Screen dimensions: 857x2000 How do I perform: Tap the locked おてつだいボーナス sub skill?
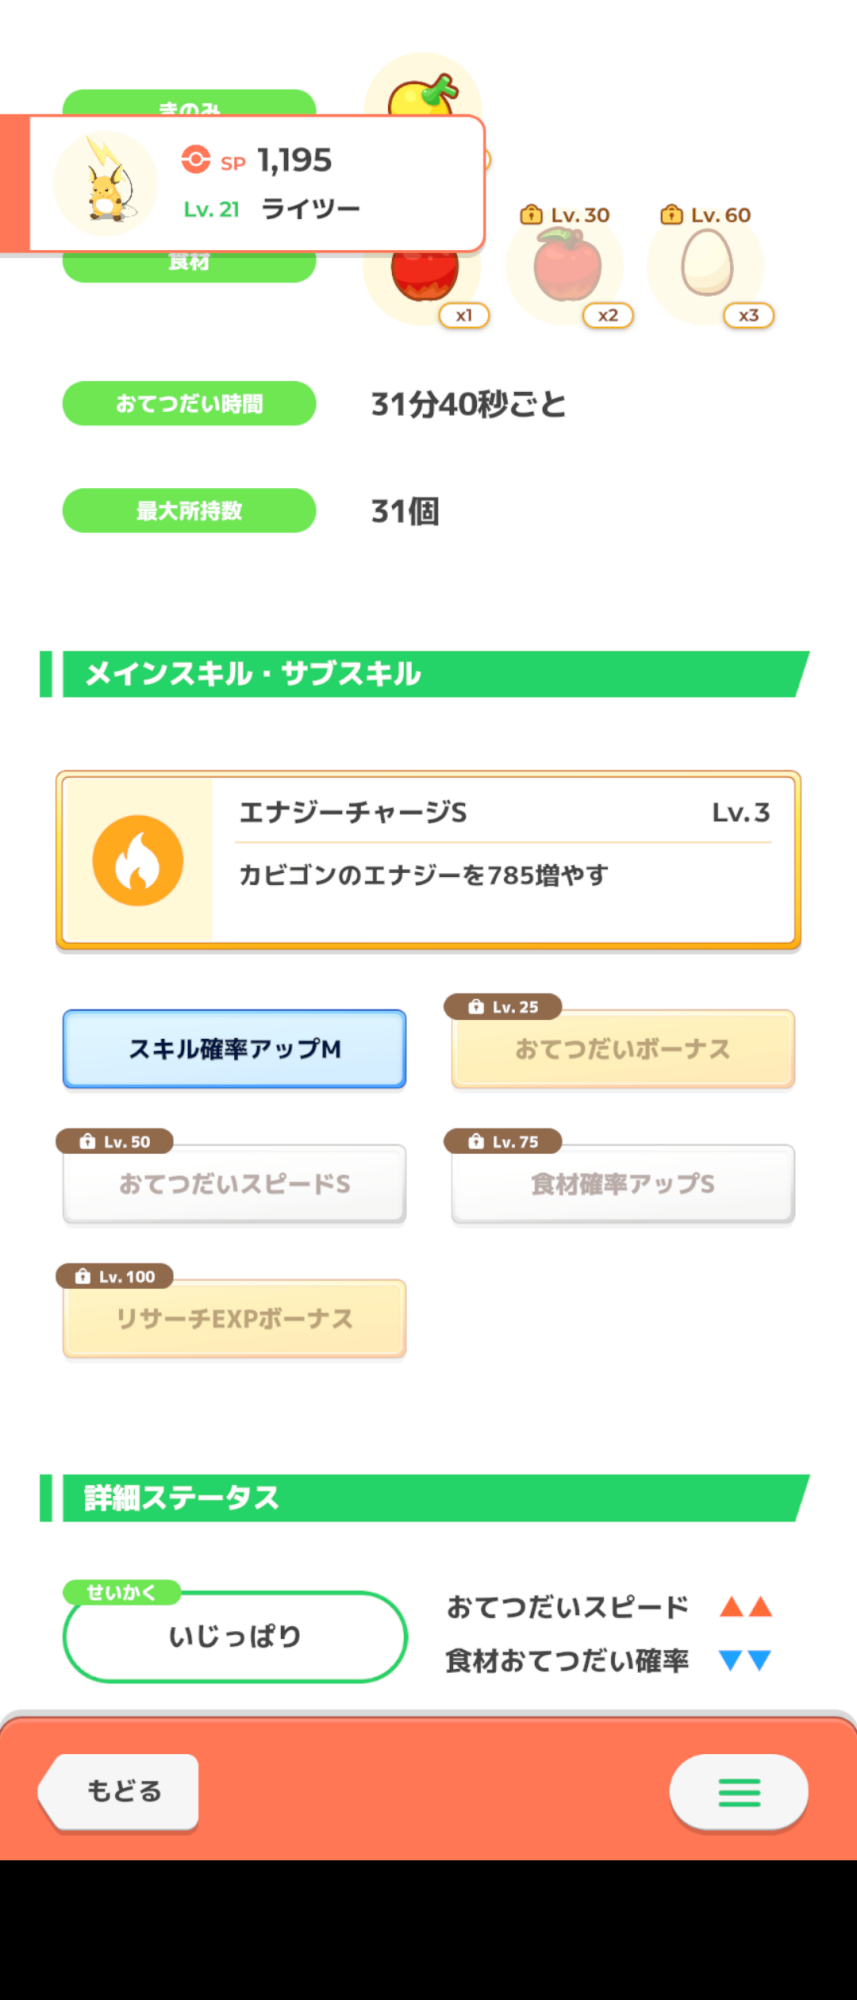623,1049
